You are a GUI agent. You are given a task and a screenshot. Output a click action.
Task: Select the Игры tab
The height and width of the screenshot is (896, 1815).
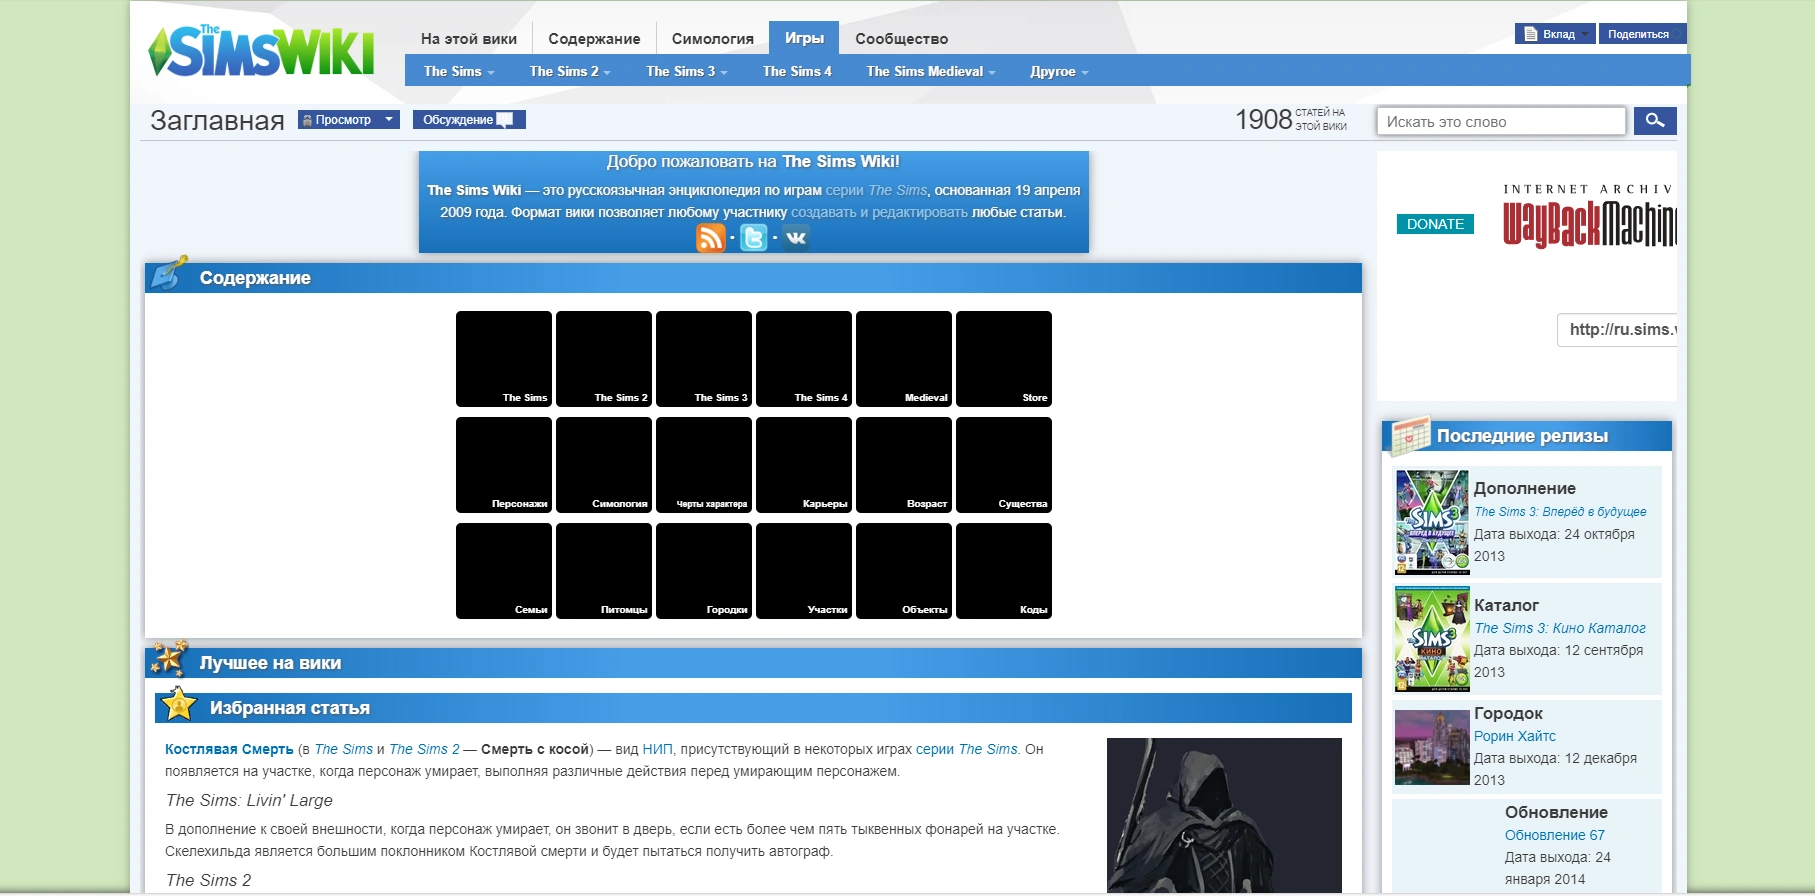pos(804,38)
